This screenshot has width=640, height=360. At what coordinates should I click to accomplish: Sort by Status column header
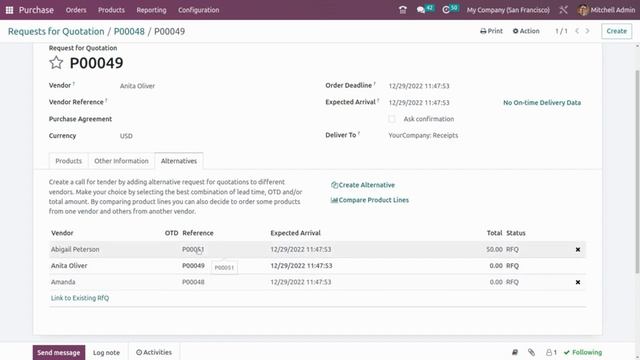516,233
